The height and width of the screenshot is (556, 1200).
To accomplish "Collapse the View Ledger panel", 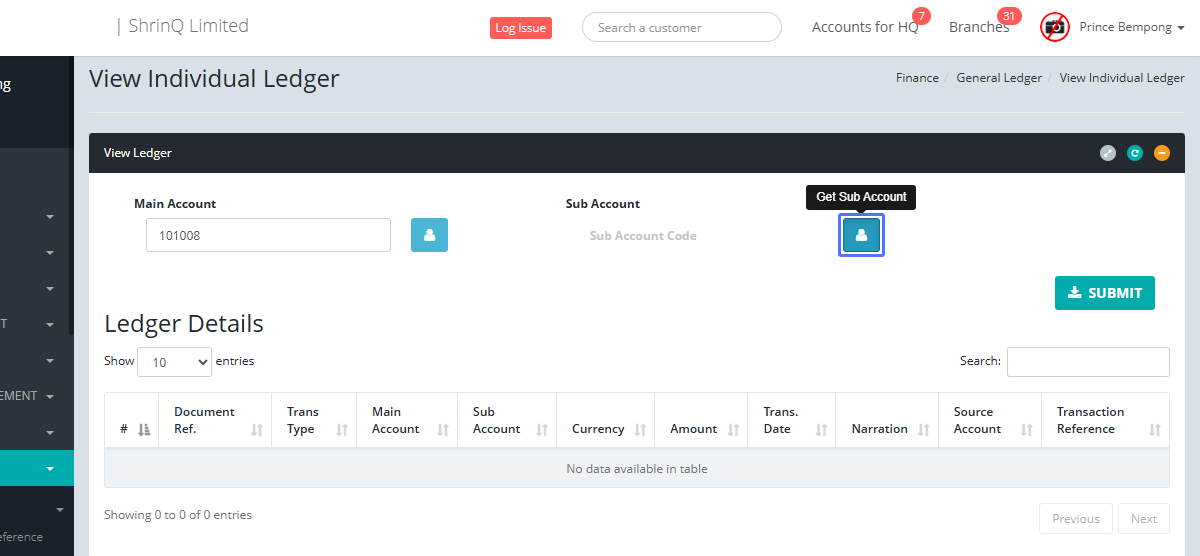I will click(x=1161, y=153).
